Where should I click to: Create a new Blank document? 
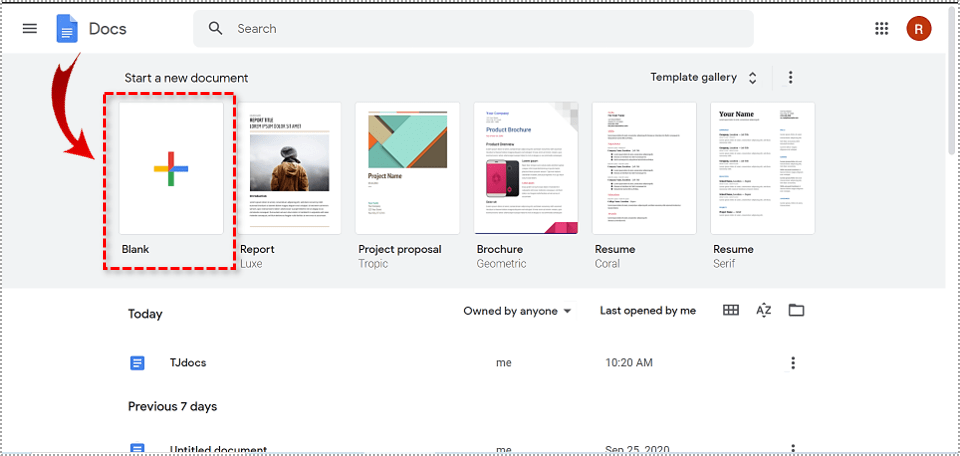click(171, 168)
